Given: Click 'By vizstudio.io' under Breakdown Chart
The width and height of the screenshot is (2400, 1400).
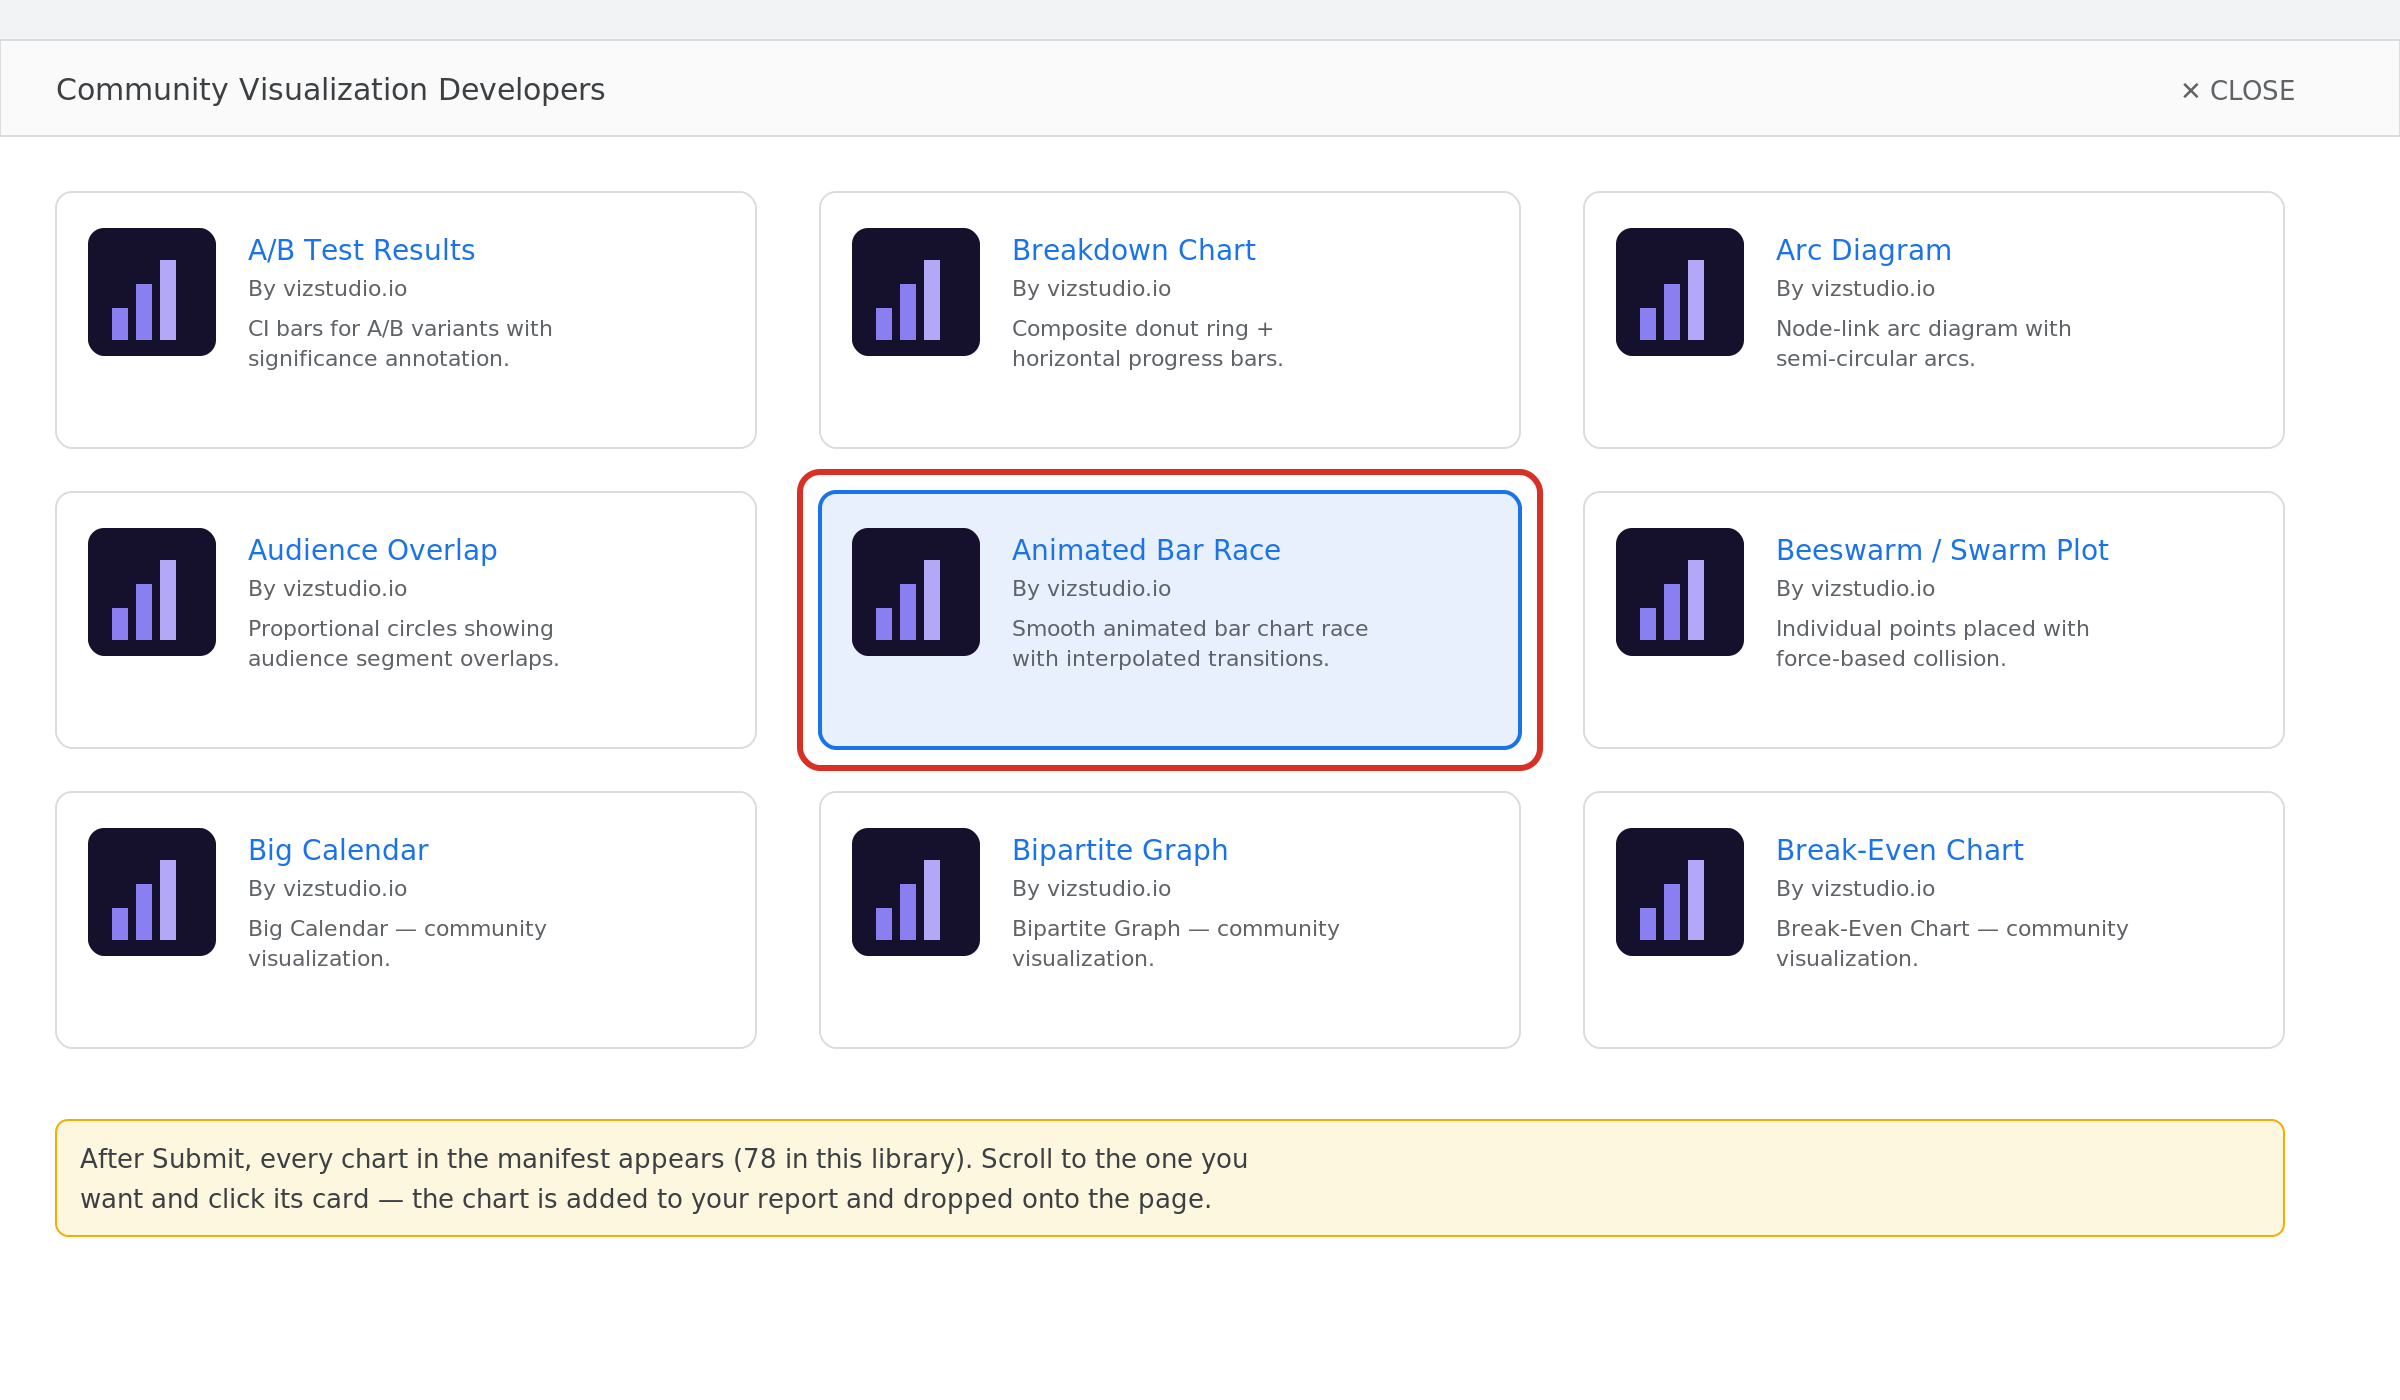Looking at the screenshot, I should tap(1091, 289).
